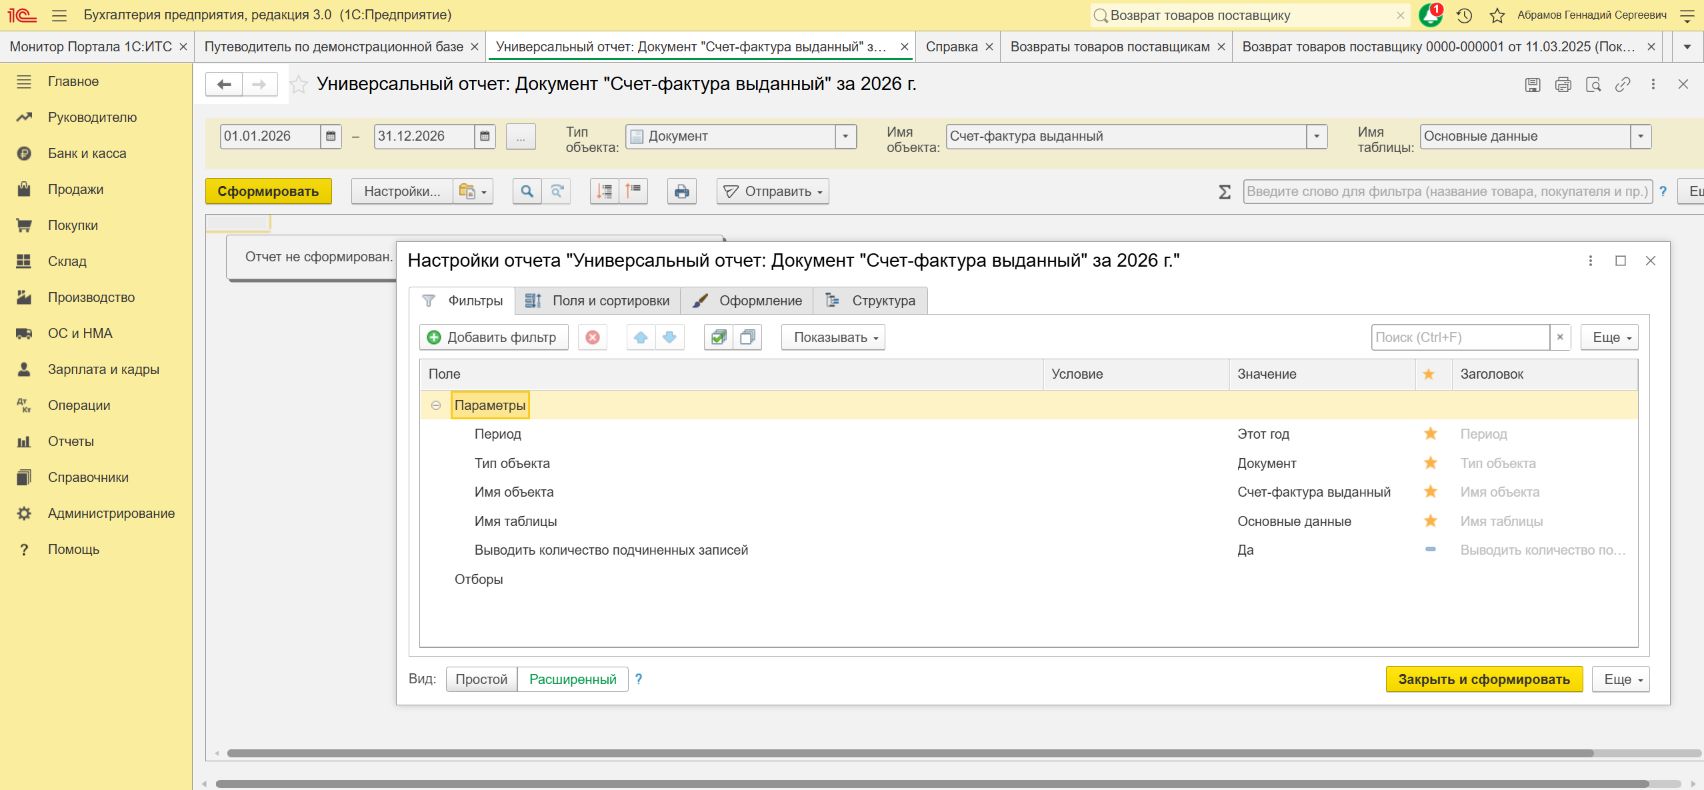This screenshot has height=790, width=1704.
Task: Click the expand all groups icon
Action: coord(604,191)
